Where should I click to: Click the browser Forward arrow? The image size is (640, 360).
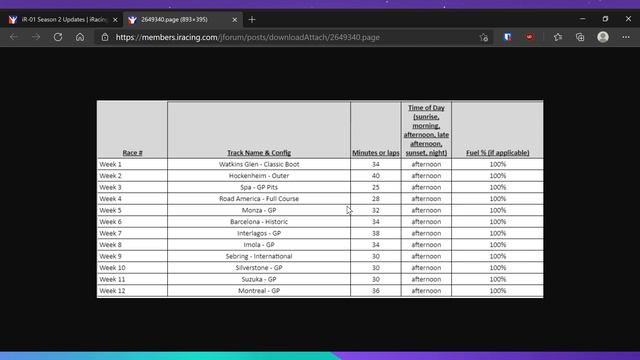tap(36, 37)
